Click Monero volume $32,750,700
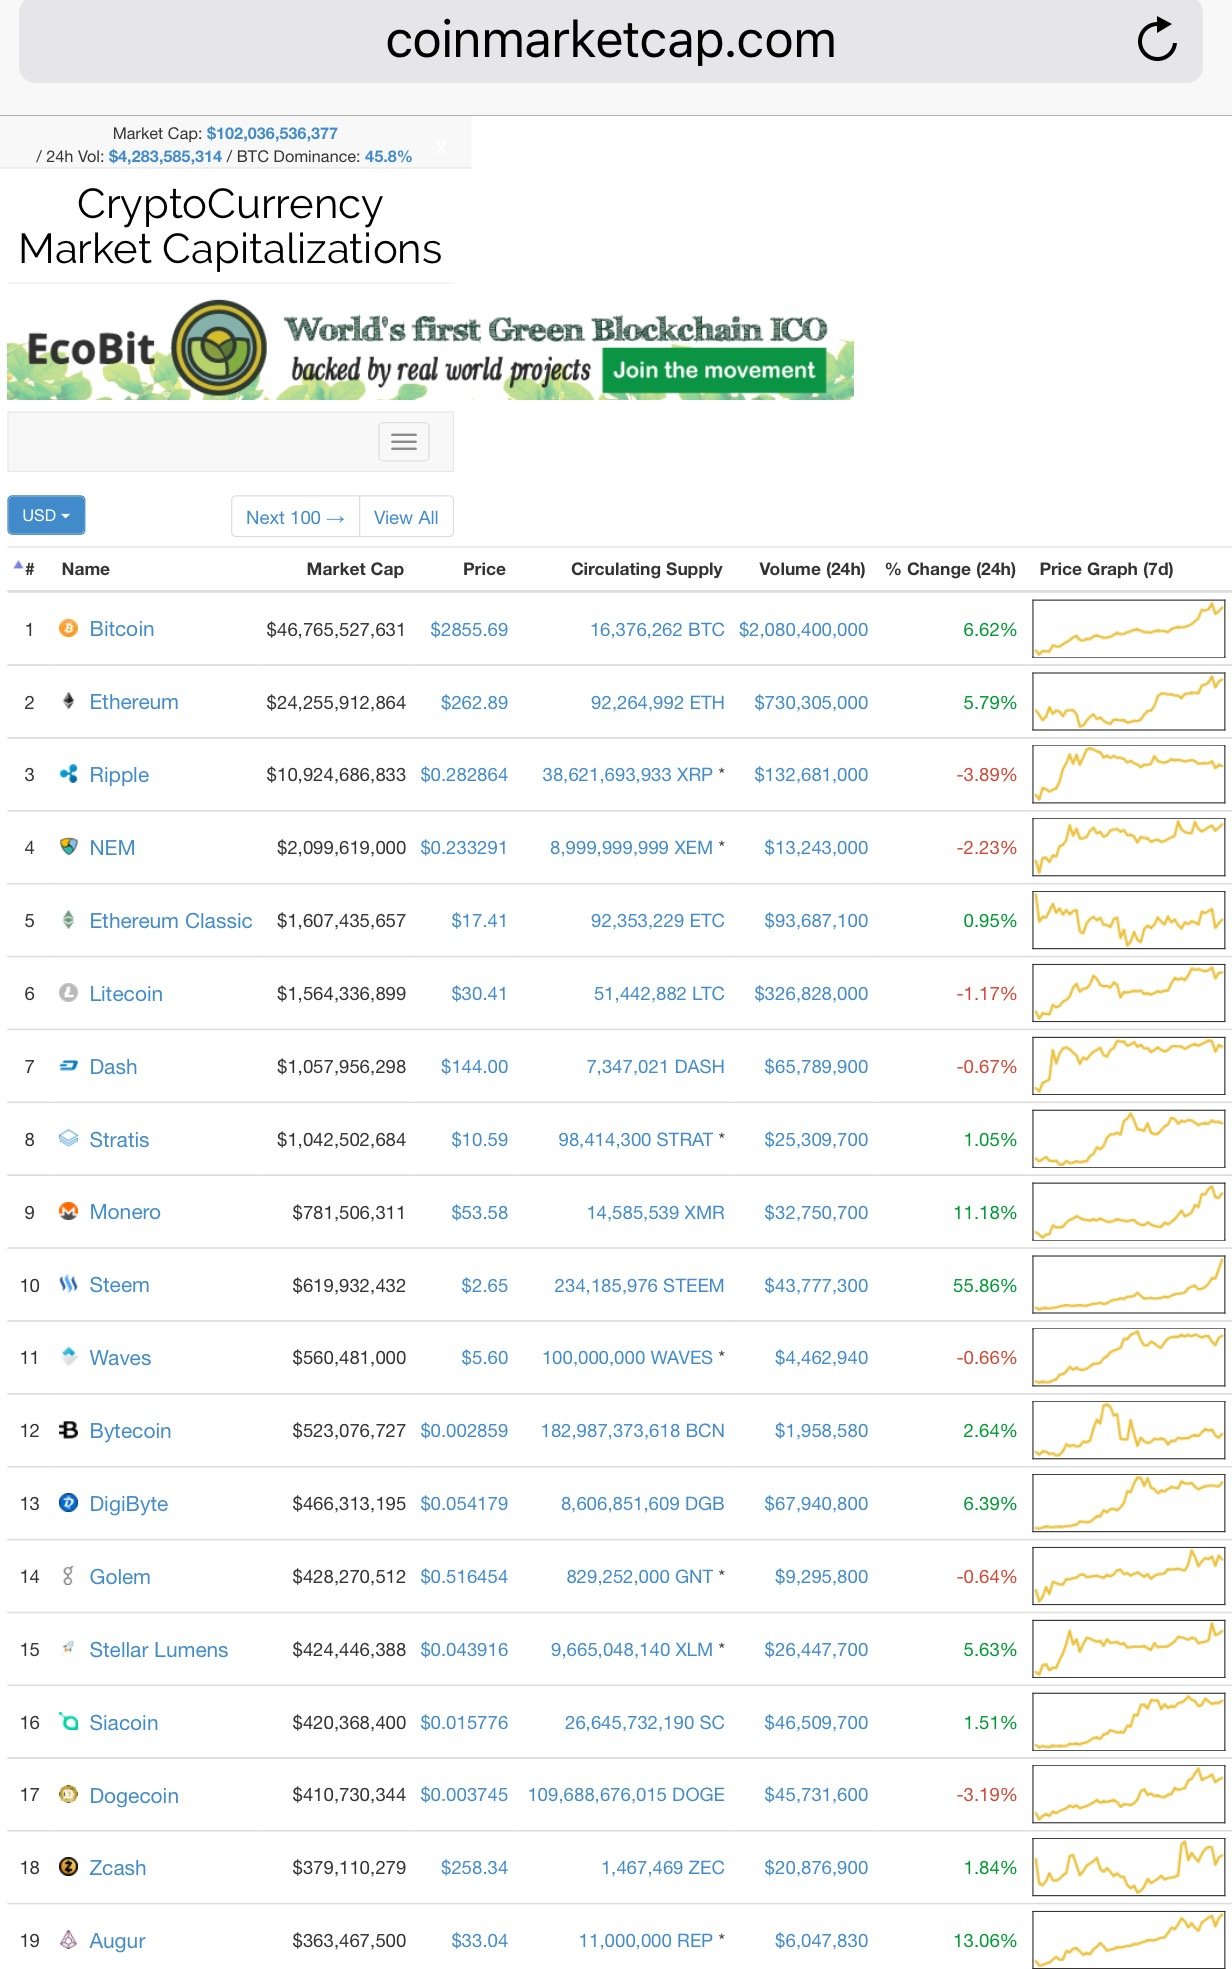Image resolution: width=1232 pixels, height=1969 pixels. 816,1213
